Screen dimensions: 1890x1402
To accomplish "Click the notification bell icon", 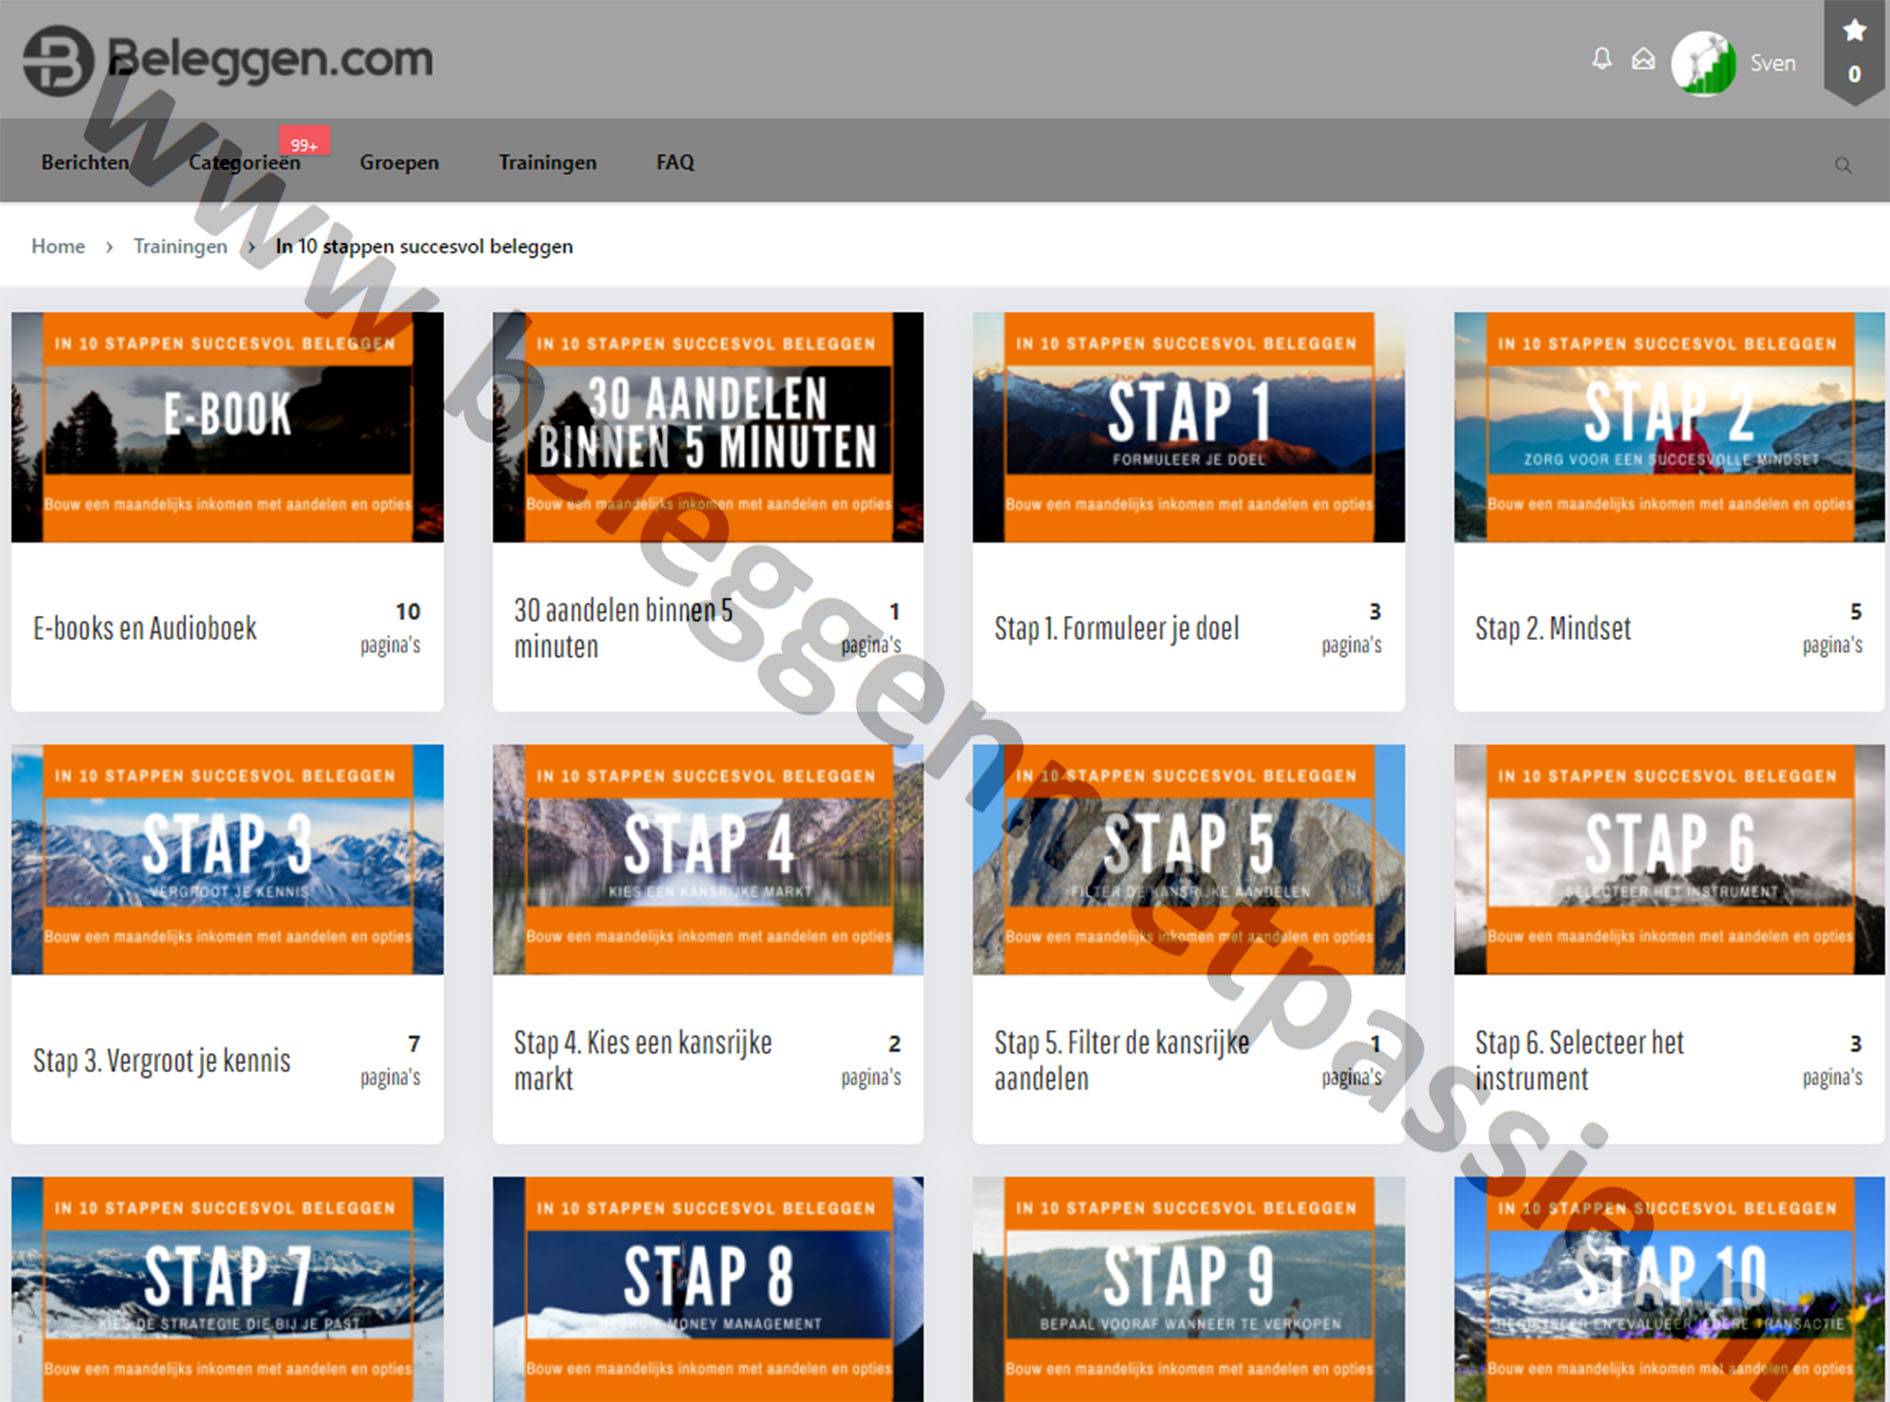I will click(x=1601, y=59).
